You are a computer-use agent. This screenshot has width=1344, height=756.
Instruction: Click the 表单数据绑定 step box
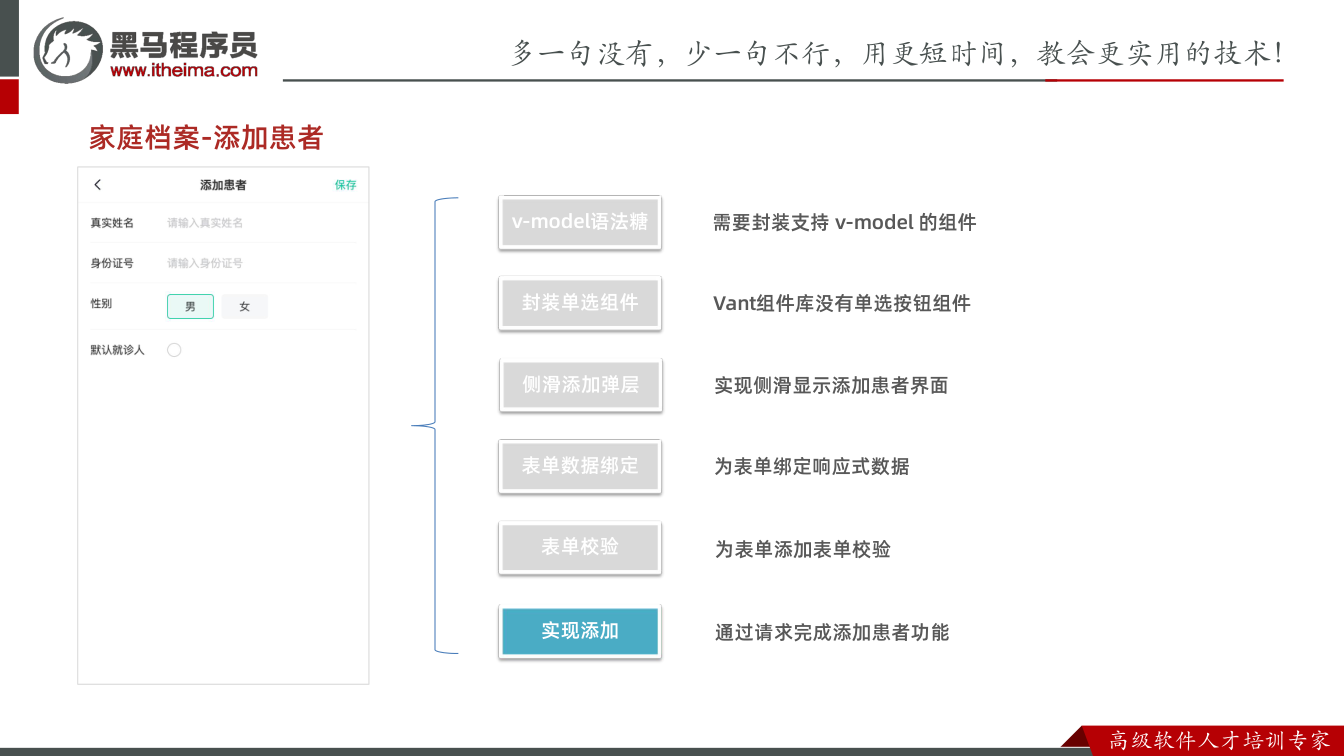pos(580,466)
